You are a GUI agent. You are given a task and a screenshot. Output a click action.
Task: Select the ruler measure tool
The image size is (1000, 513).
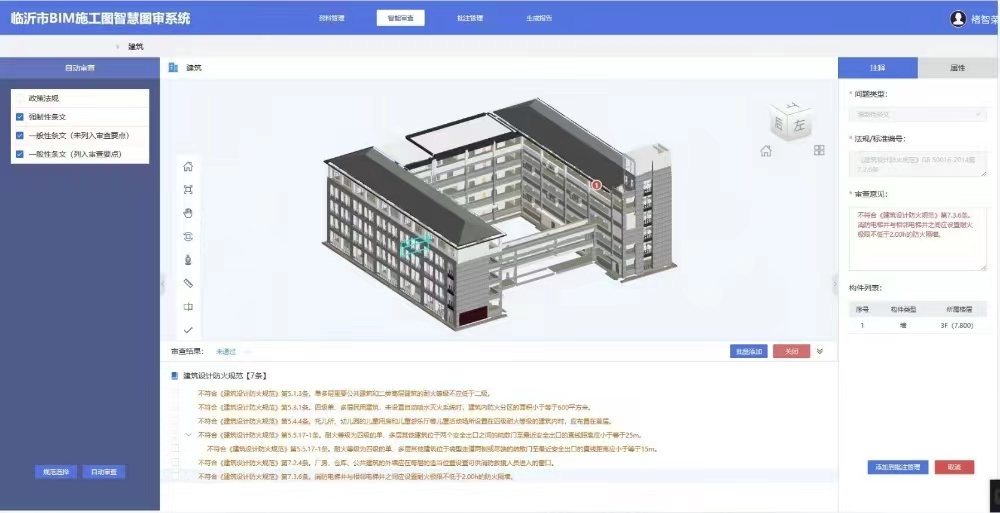[188, 283]
